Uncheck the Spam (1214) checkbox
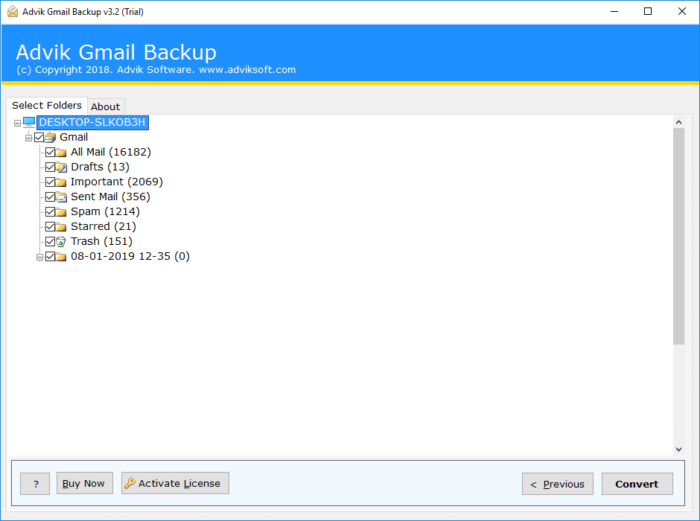Viewport: 700px width, 521px height. point(50,212)
